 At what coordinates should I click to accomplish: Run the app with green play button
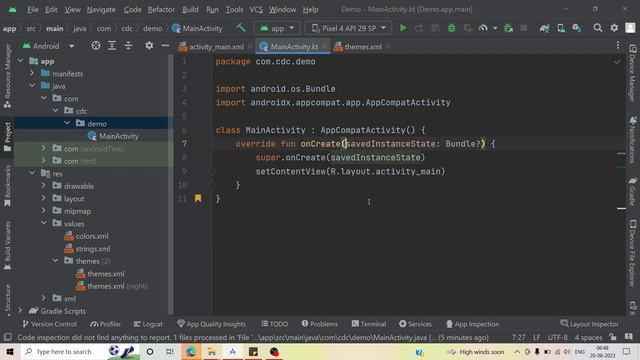click(x=403, y=28)
